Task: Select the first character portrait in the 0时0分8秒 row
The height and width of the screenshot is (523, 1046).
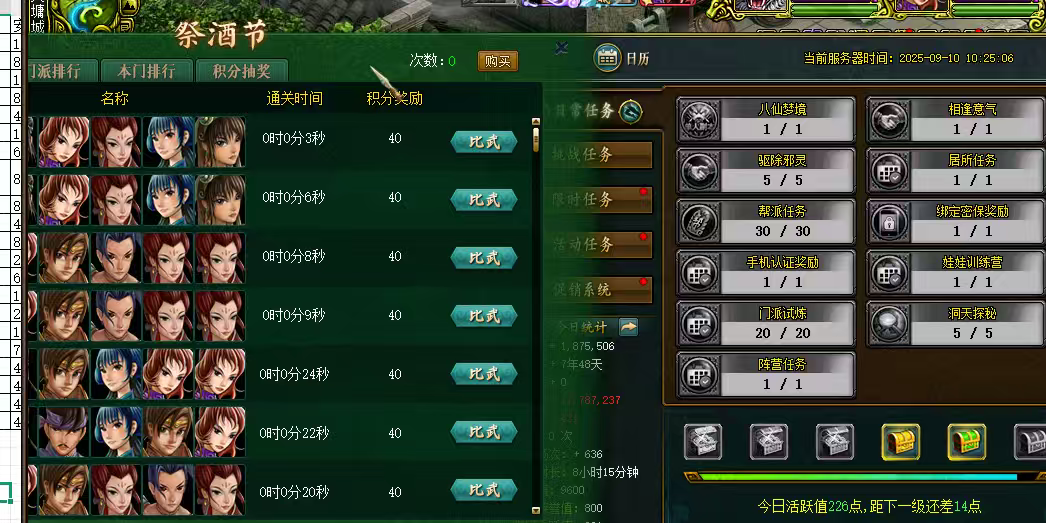Action: pos(63,257)
